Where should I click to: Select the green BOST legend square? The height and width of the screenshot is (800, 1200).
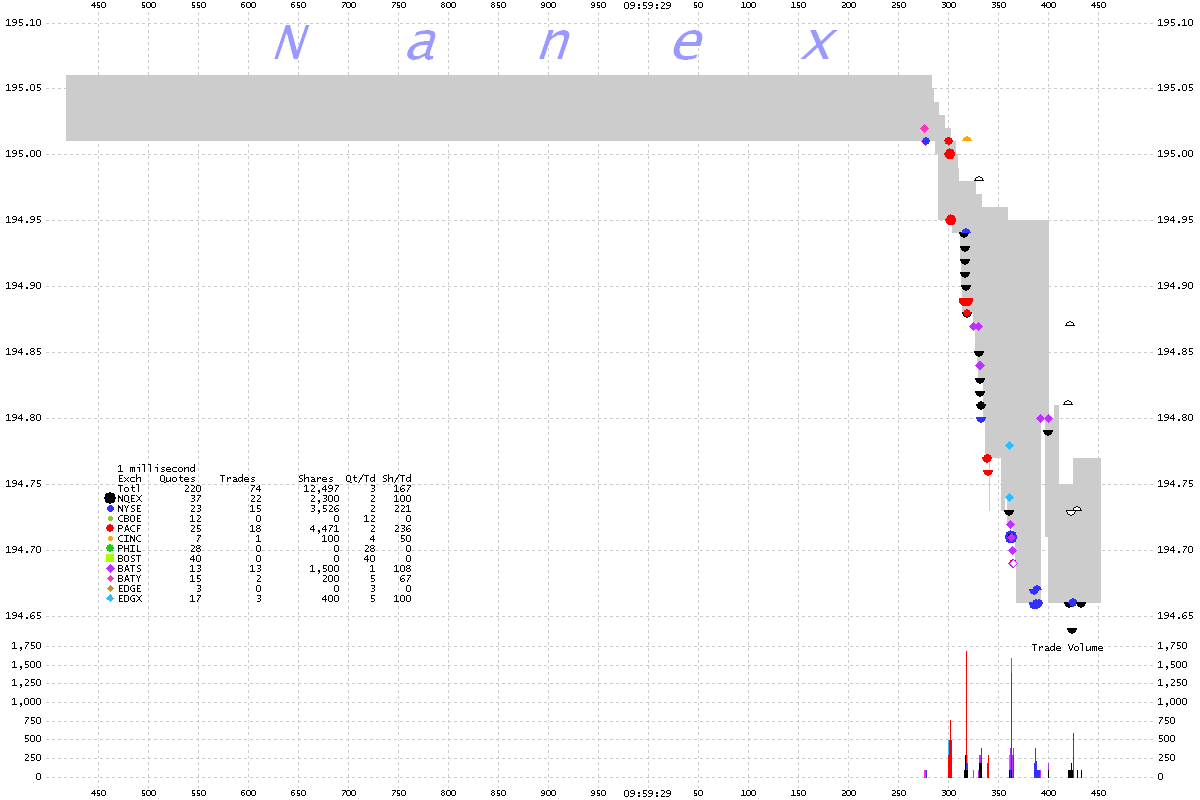click(109, 558)
